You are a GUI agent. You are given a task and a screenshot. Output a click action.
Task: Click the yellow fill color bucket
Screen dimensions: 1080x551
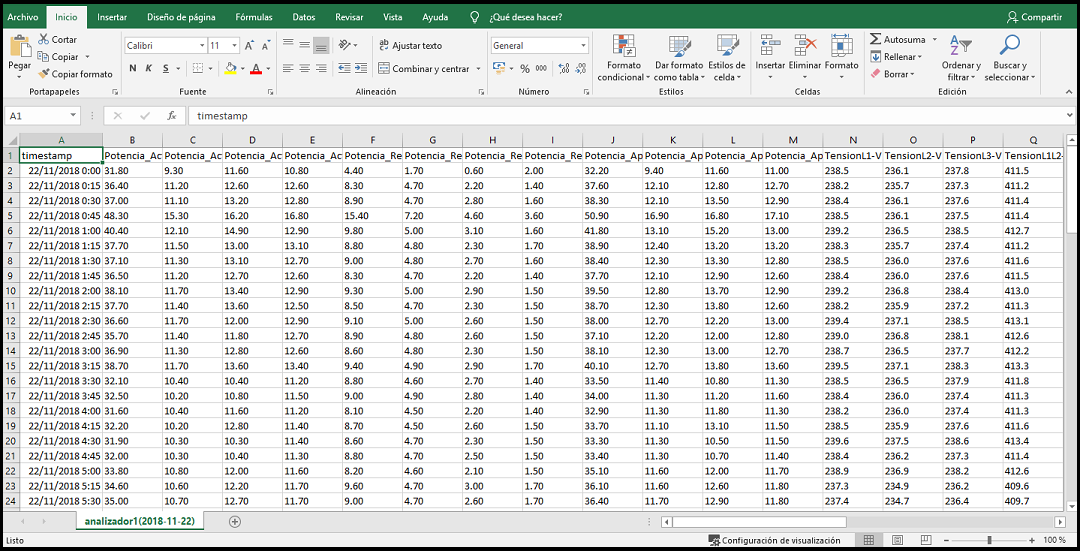(x=229, y=69)
